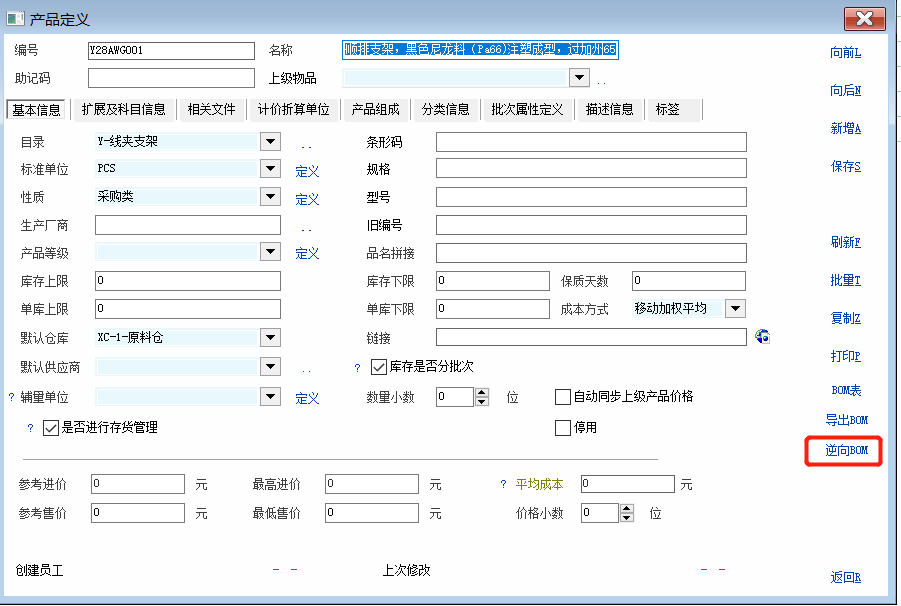Viewport: 901px width, 606px height.
Task: Click the ellipsis button beside 目录 dropdown
Action: click(x=306, y=144)
